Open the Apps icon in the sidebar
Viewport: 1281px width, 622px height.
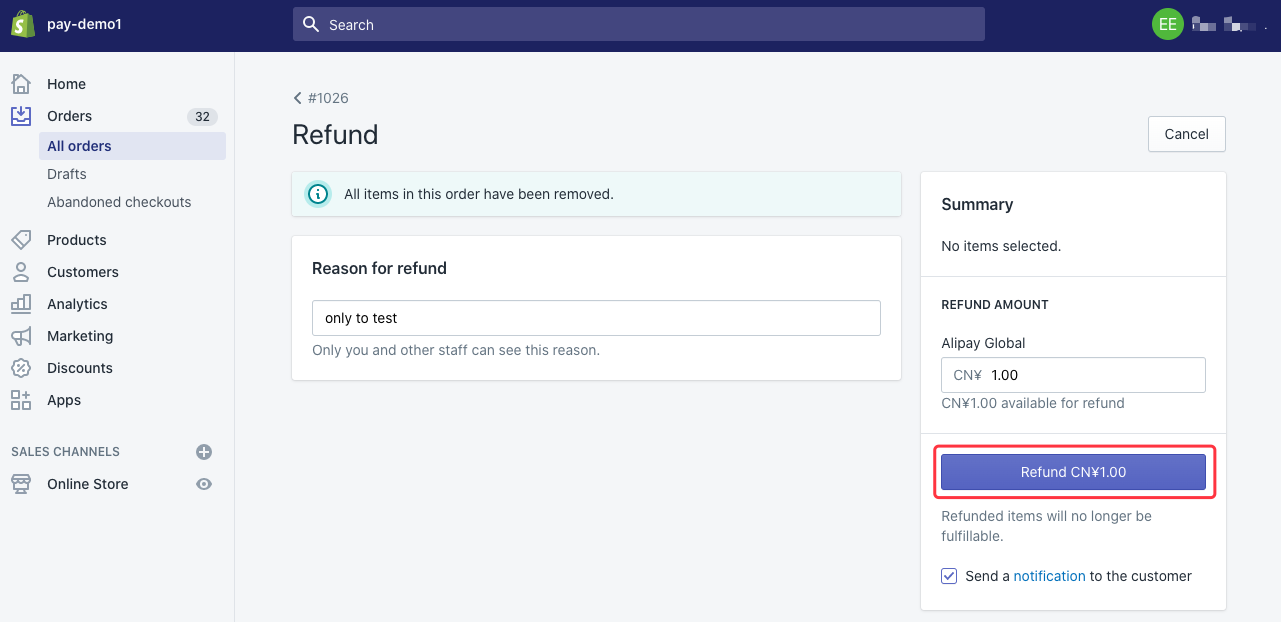(20, 400)
